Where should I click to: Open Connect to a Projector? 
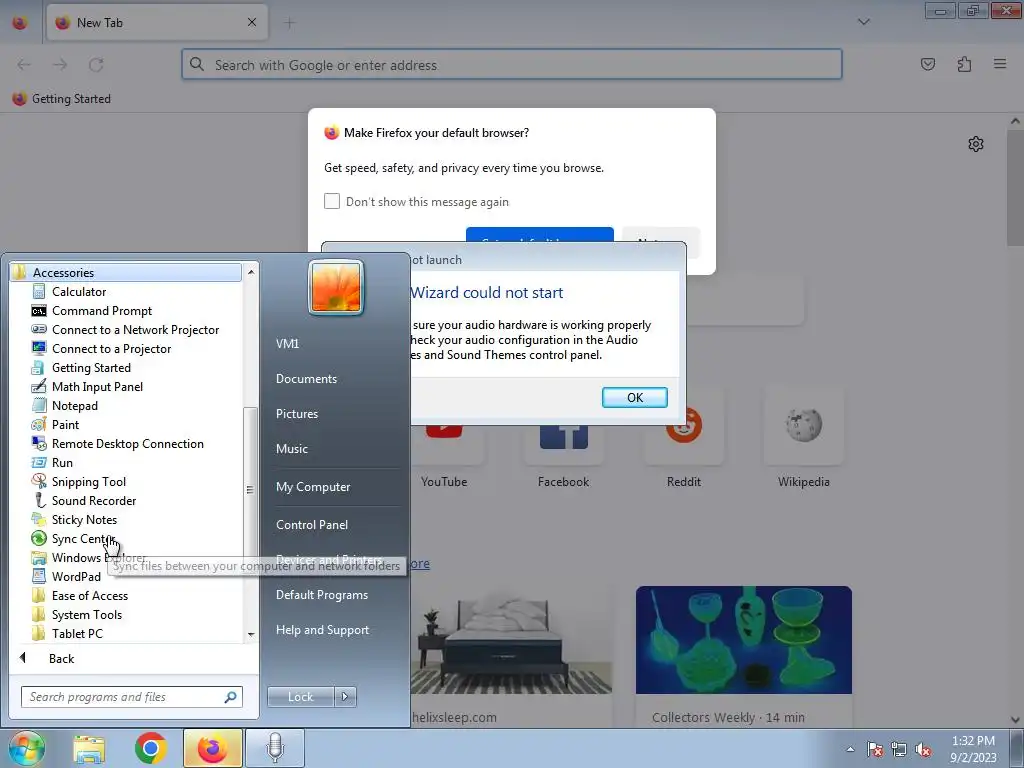pyautogui.click(x=111, y=349)
